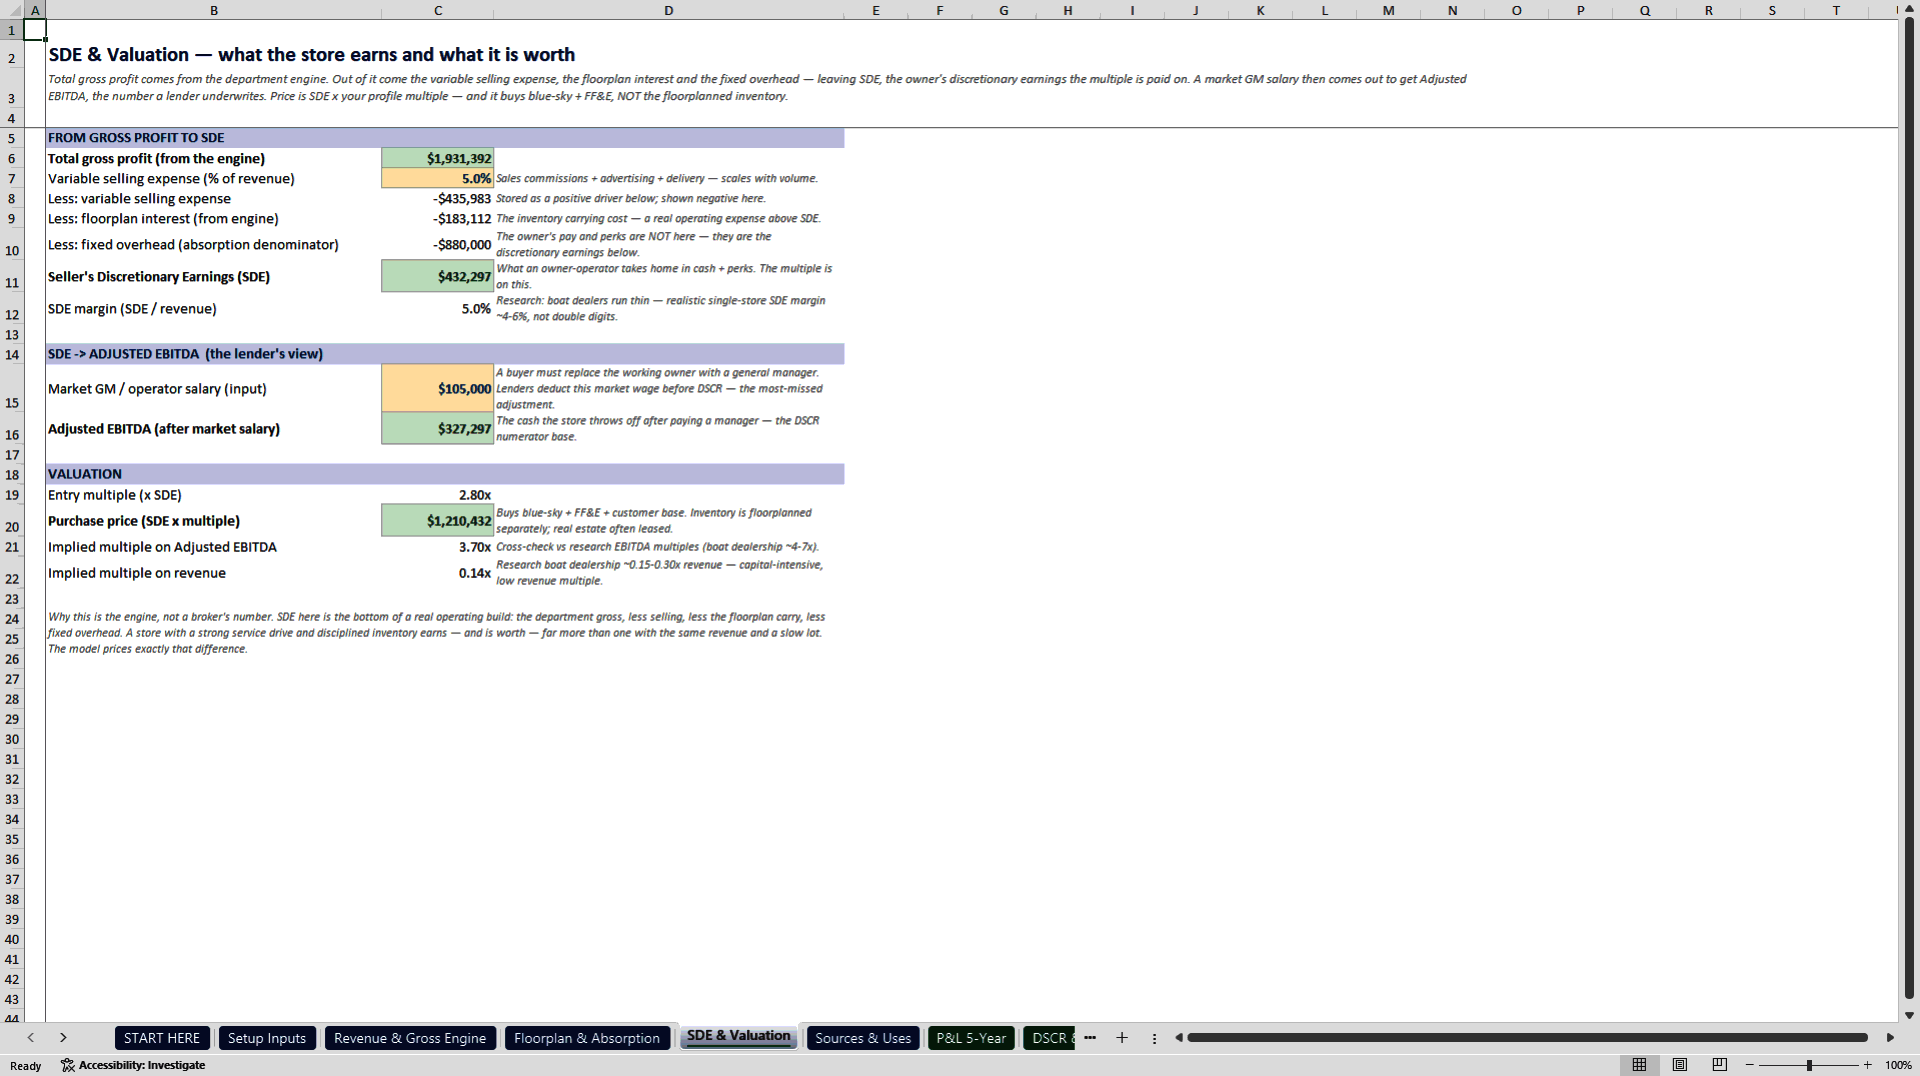Viewport: 1920px width, 1076px height.
Task: Select Purchase price $1,210,432 cell
Action: 438,520
